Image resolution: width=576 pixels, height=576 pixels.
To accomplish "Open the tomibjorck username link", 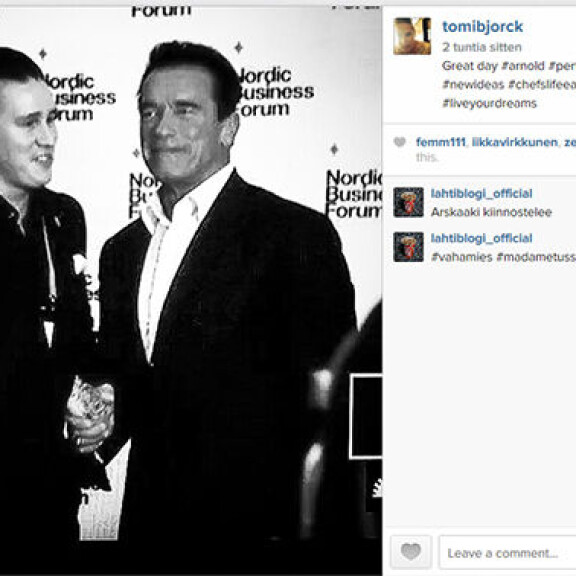I will click(x=482, y=27).
